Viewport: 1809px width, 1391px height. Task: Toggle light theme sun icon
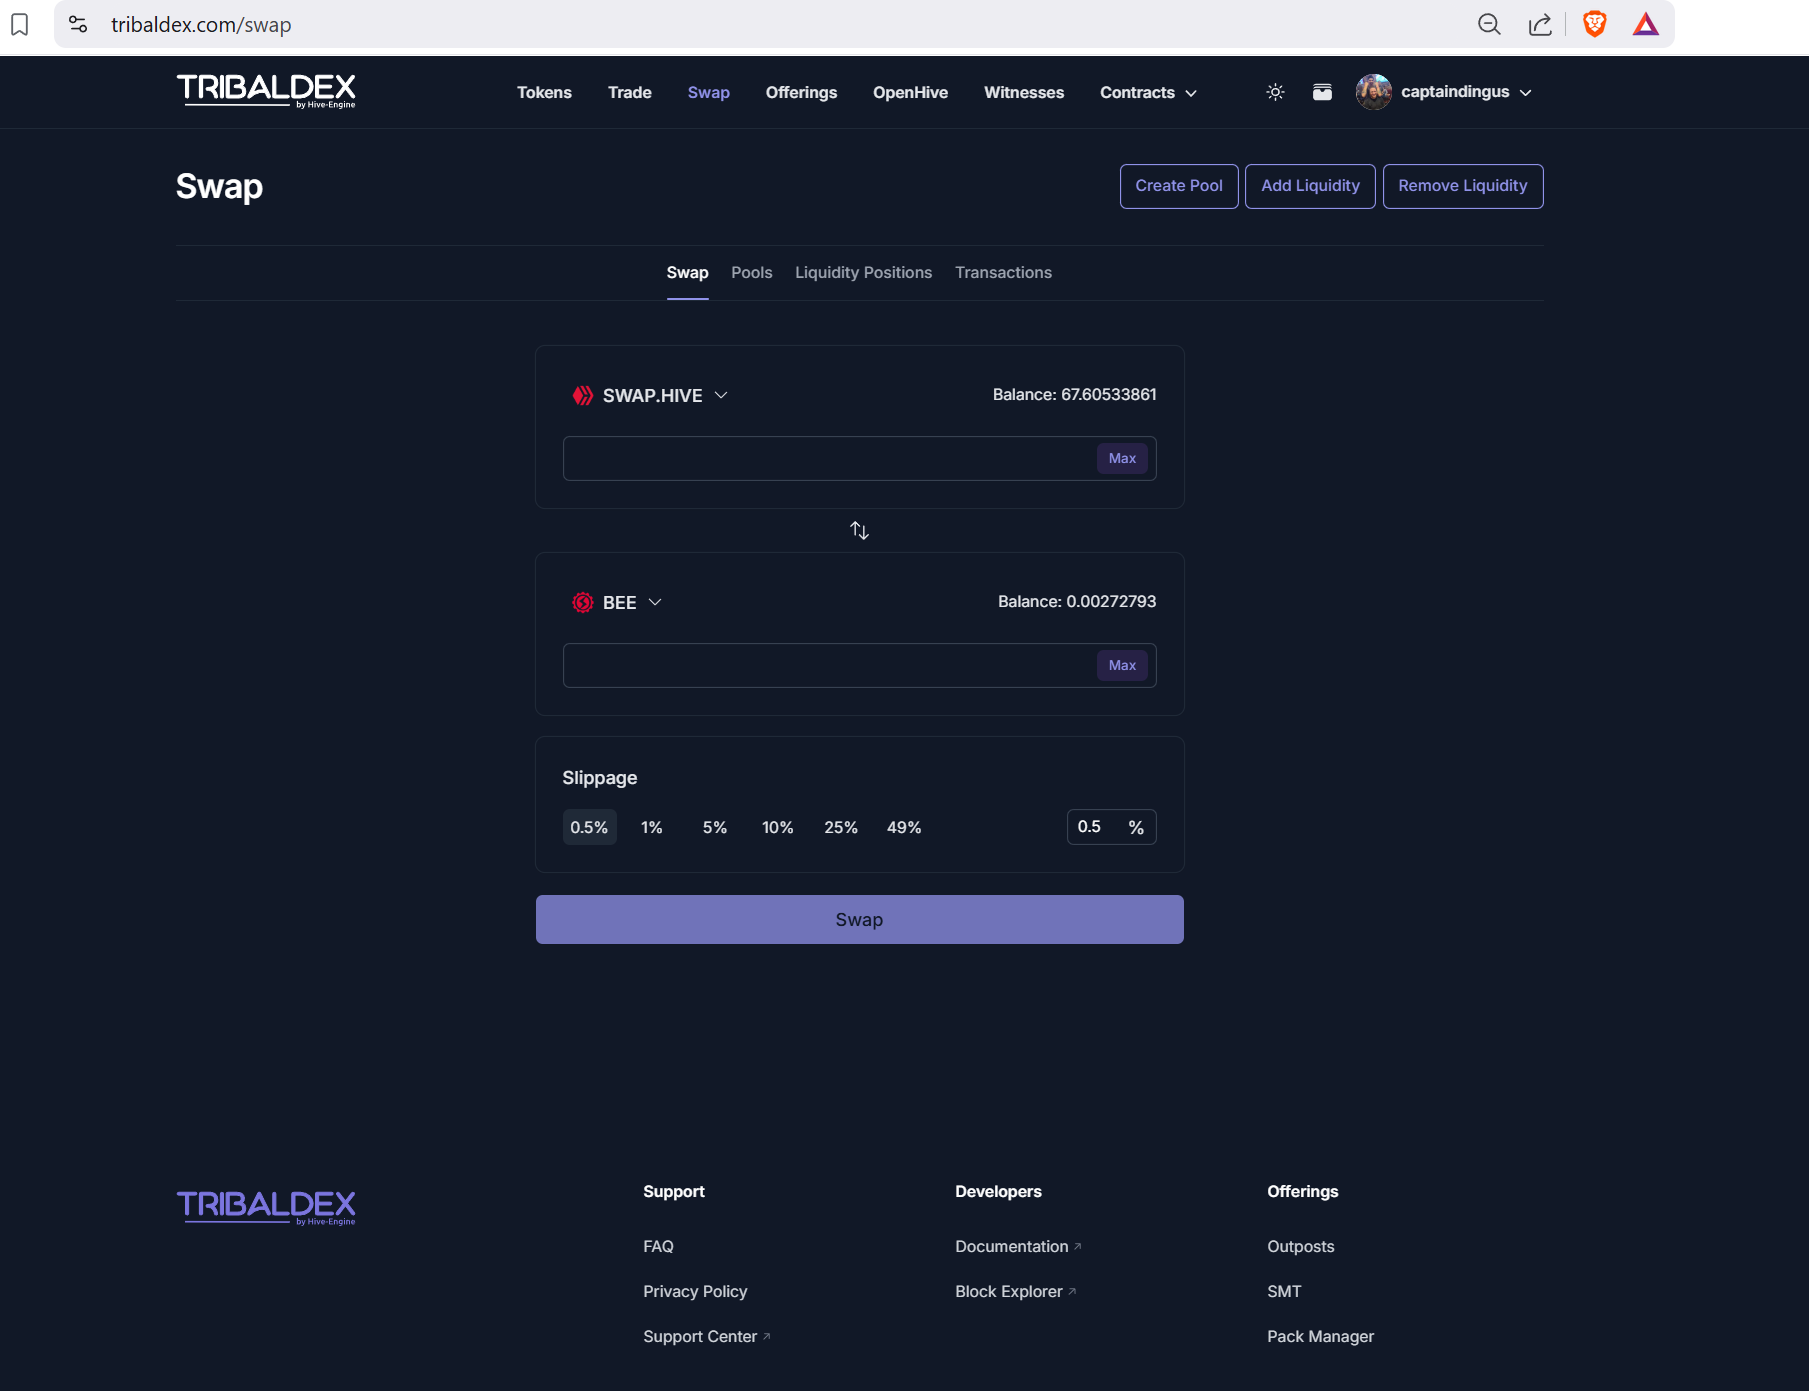tap(1275, 92)
